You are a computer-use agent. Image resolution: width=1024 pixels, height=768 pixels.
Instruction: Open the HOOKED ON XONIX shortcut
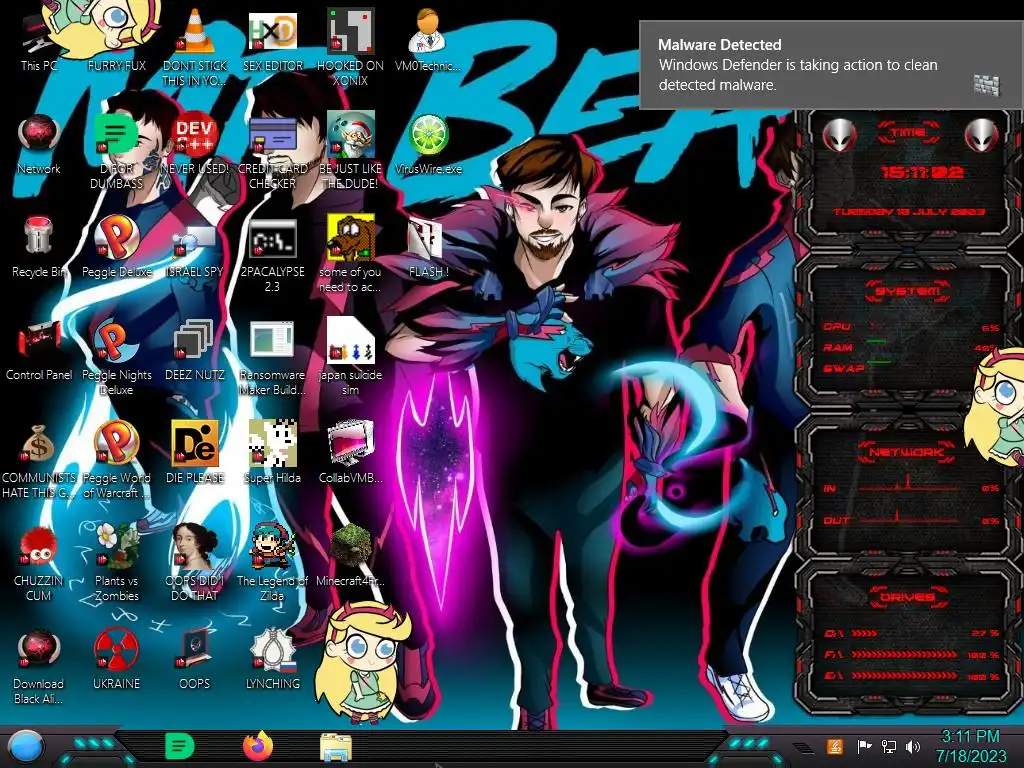click(351, 48)
